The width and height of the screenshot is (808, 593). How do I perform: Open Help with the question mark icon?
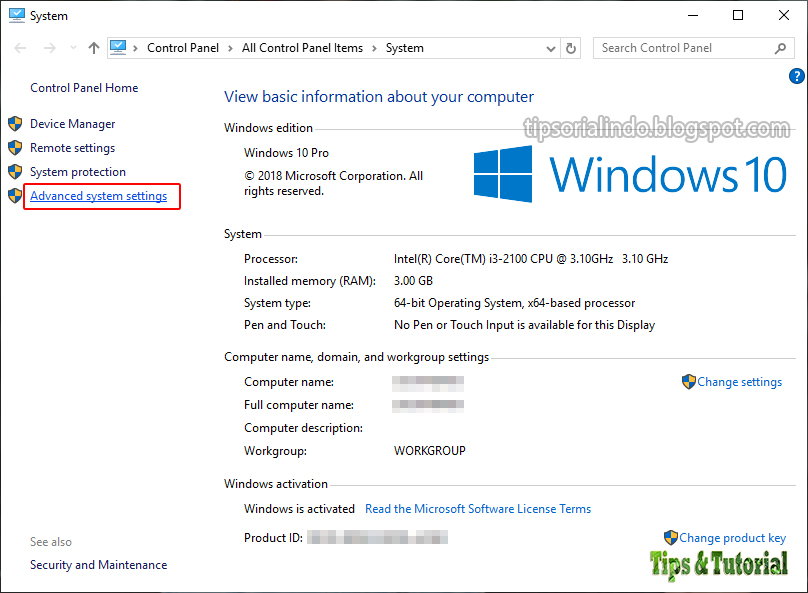click(796, 76)
